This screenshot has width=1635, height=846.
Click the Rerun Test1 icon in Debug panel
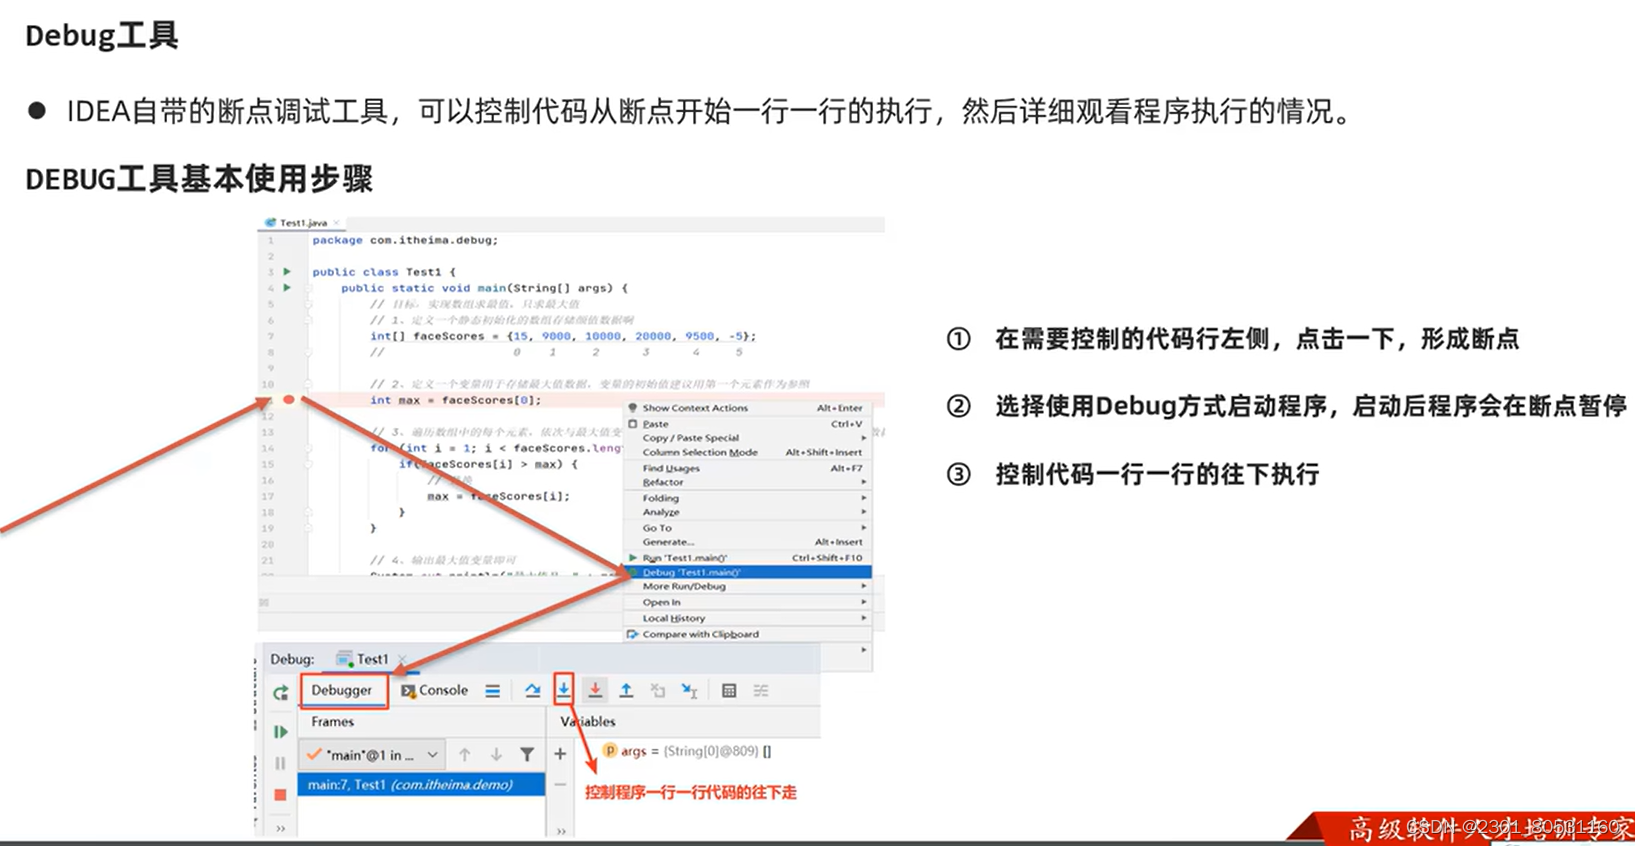pos(281,692)
